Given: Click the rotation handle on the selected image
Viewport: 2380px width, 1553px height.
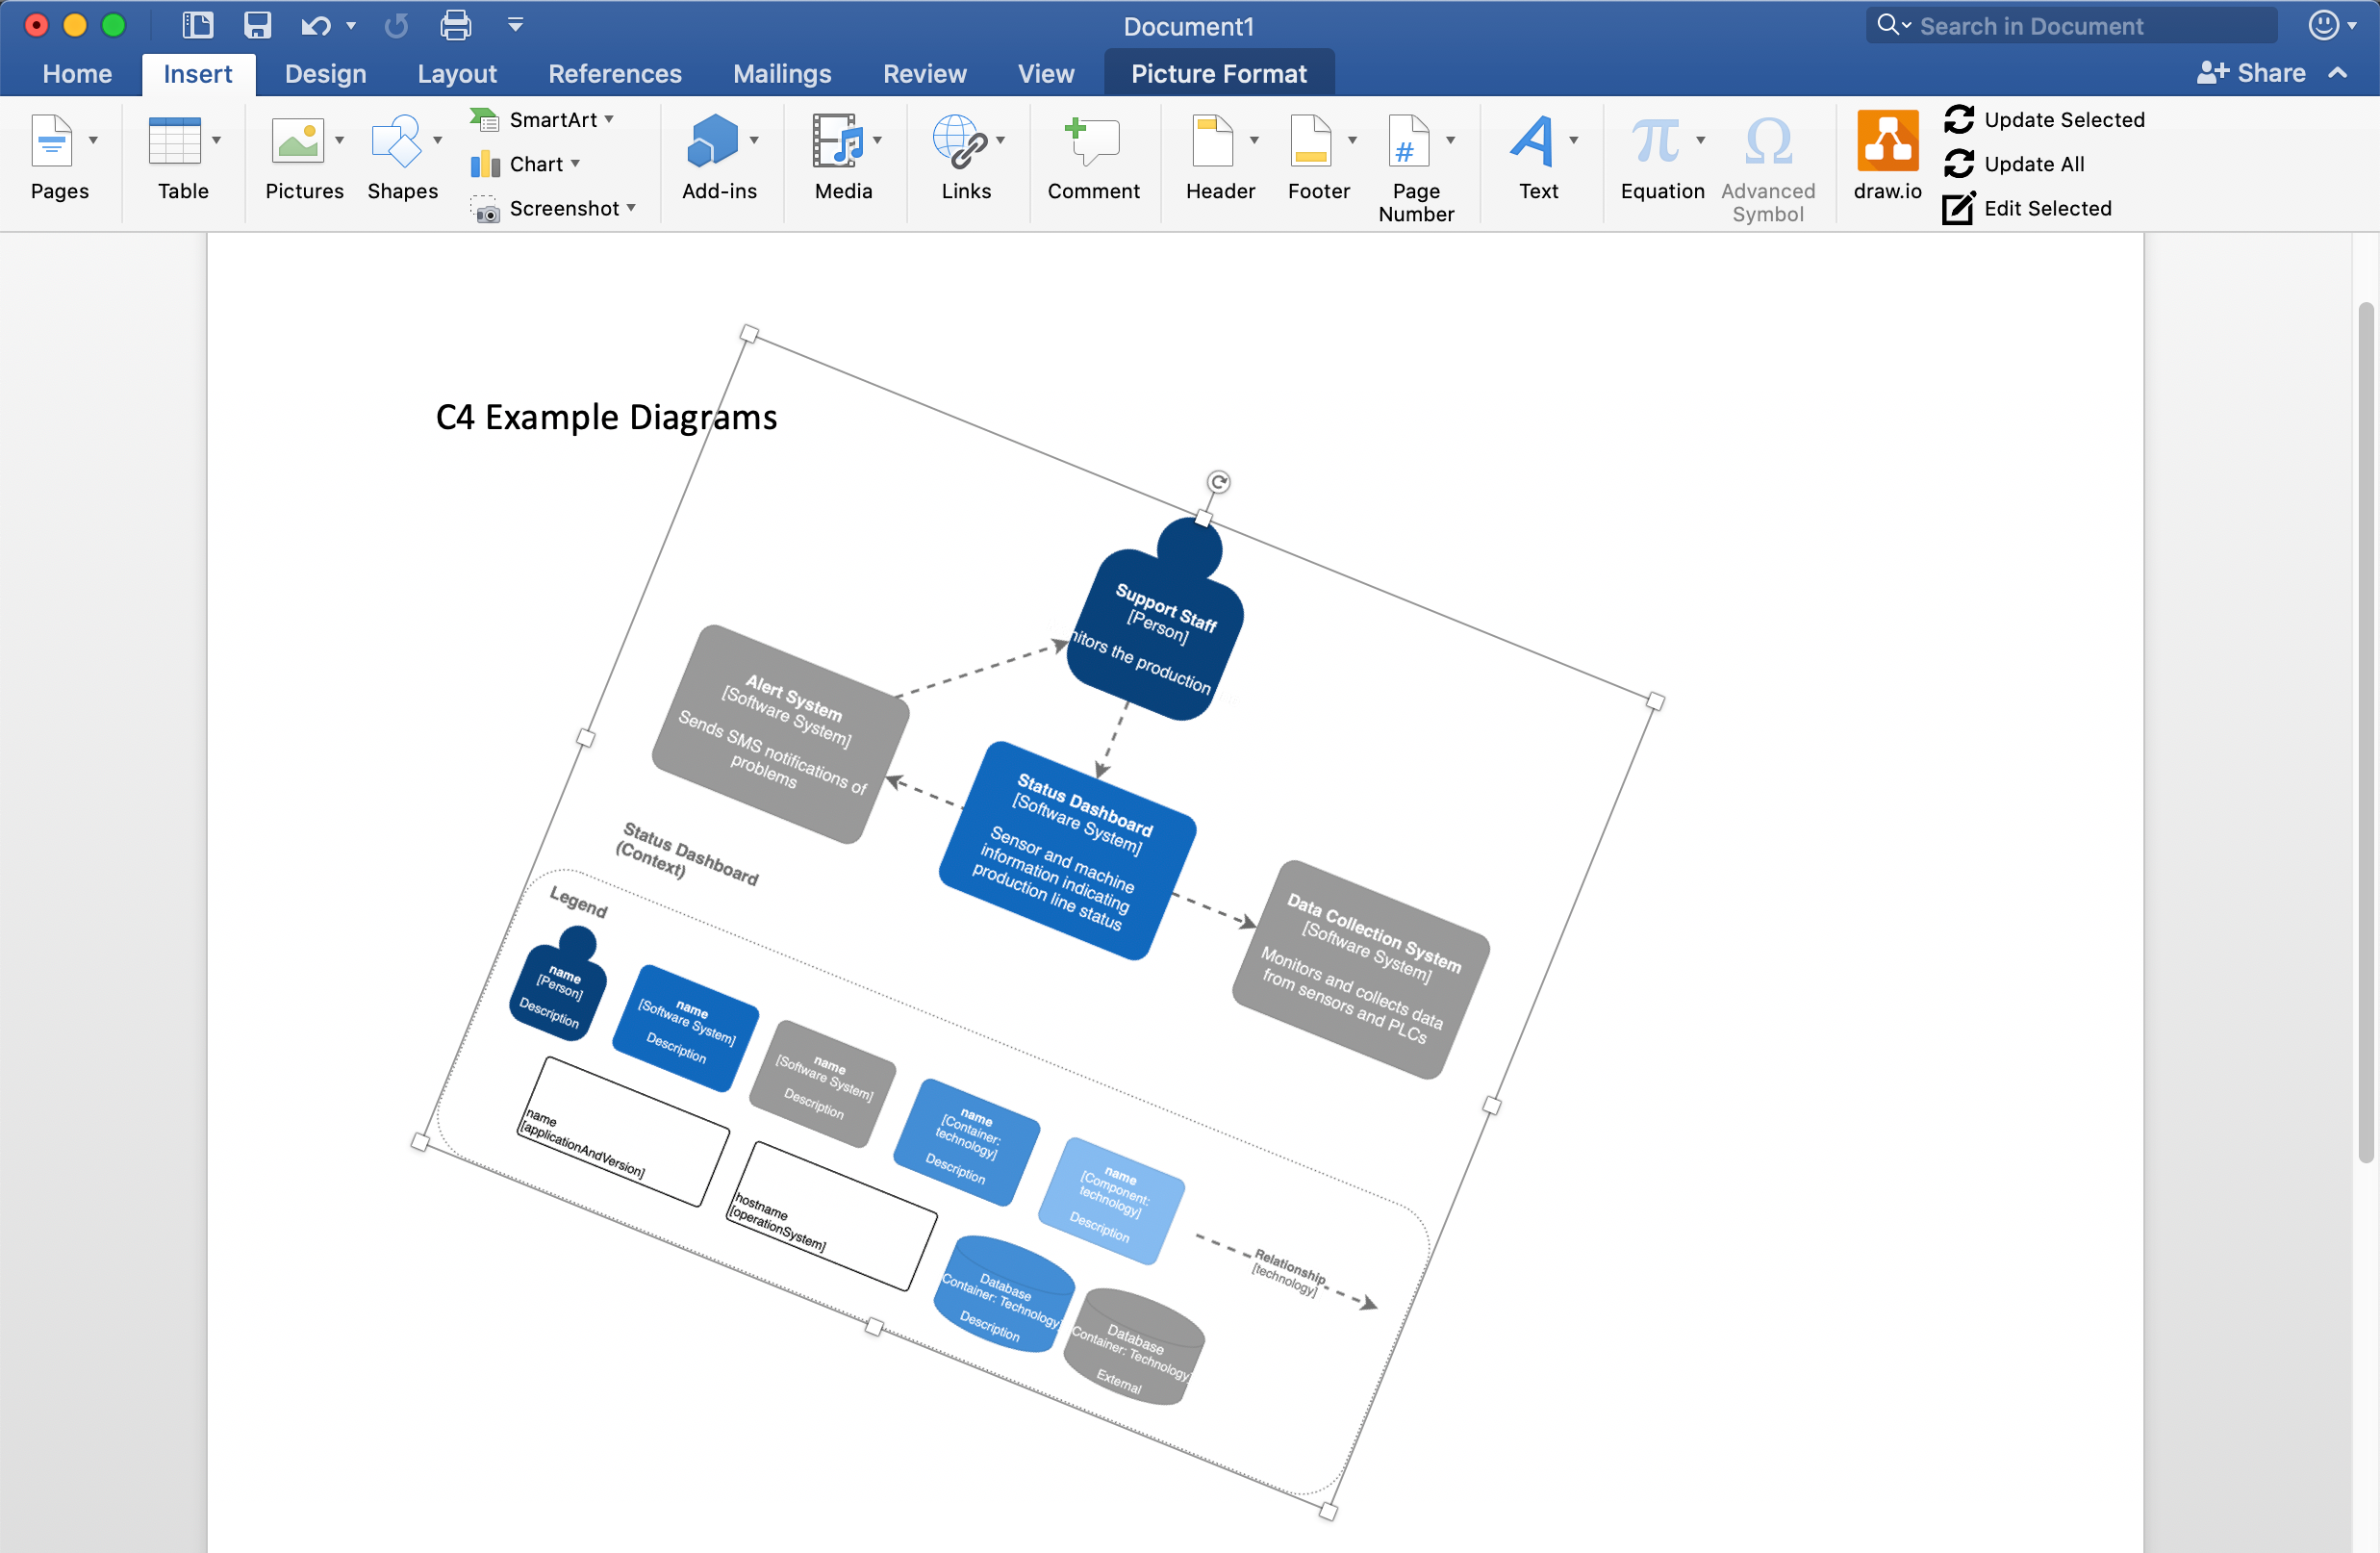Looking at the screenshot, I should click(x=1219, y=481).
